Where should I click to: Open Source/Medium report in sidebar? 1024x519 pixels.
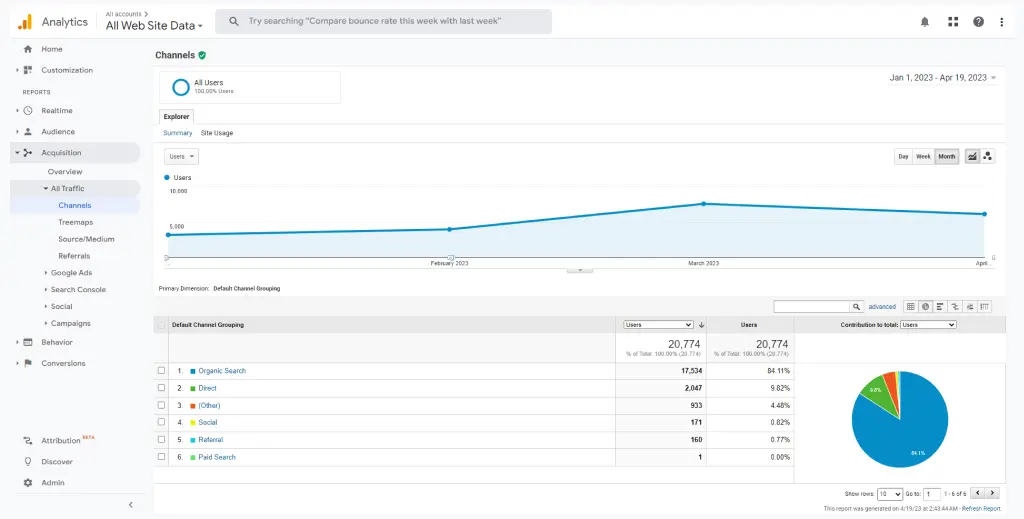point(86,239)
